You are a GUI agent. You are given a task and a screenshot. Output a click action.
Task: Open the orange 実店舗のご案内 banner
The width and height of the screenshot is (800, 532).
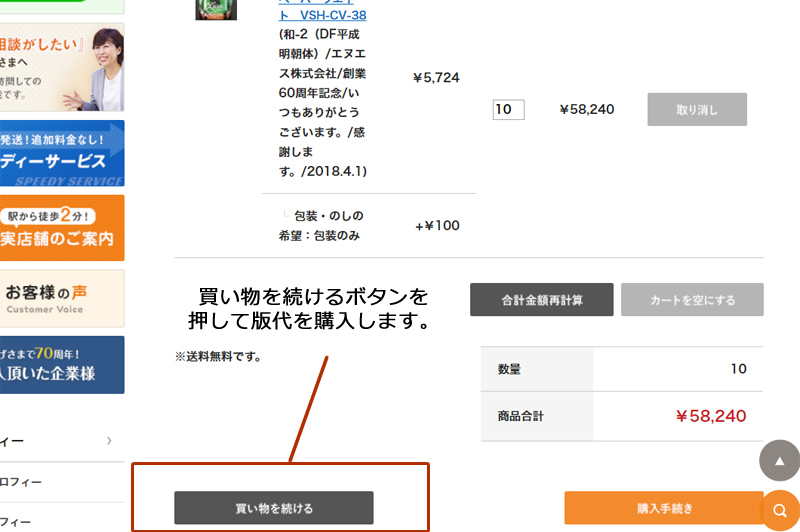click(62, 228)
